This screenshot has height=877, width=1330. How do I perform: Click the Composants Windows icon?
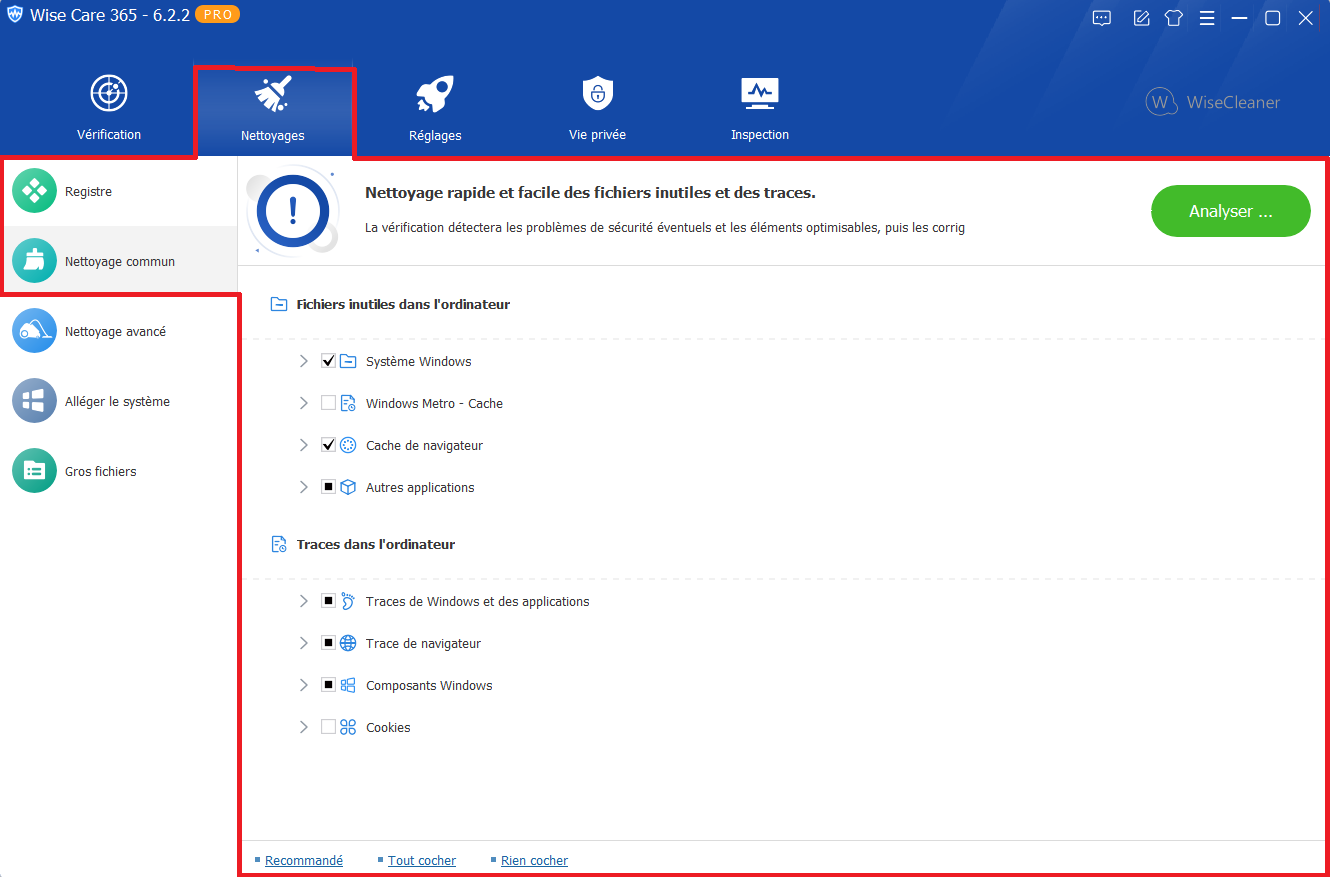[348, 685]
